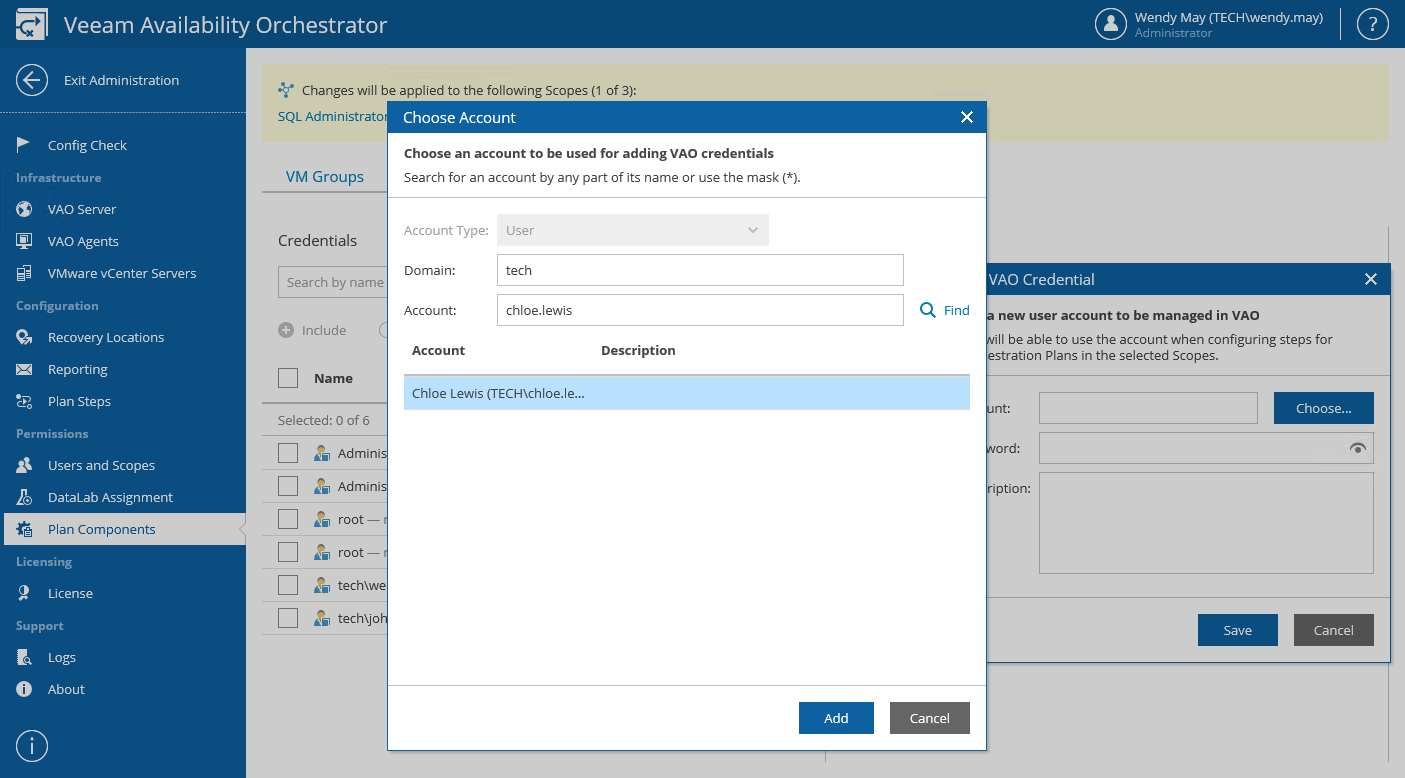This screenshot has height=778, width=1405.
Task: Click the Recovery Locations icon in sidebar
Action: (x=24, y=337)
